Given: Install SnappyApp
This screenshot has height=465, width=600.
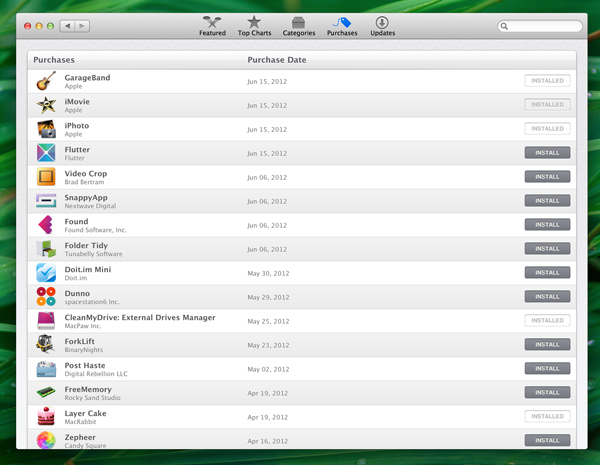Looking at the screenshot, I should [547, 201].
